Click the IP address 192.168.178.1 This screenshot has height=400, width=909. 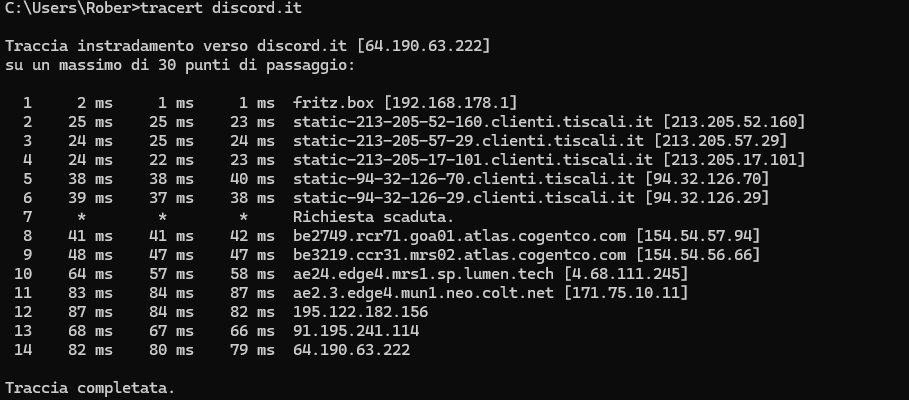[450, 102]
